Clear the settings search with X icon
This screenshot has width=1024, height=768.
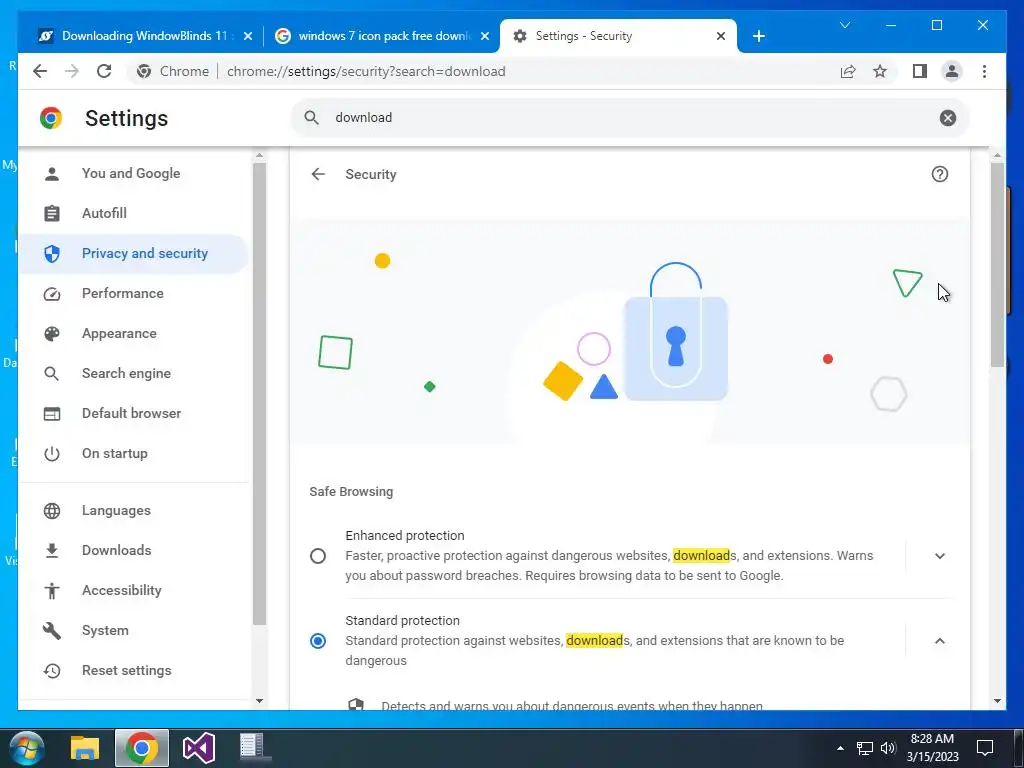pyautogui.click(x=948, y=118)
